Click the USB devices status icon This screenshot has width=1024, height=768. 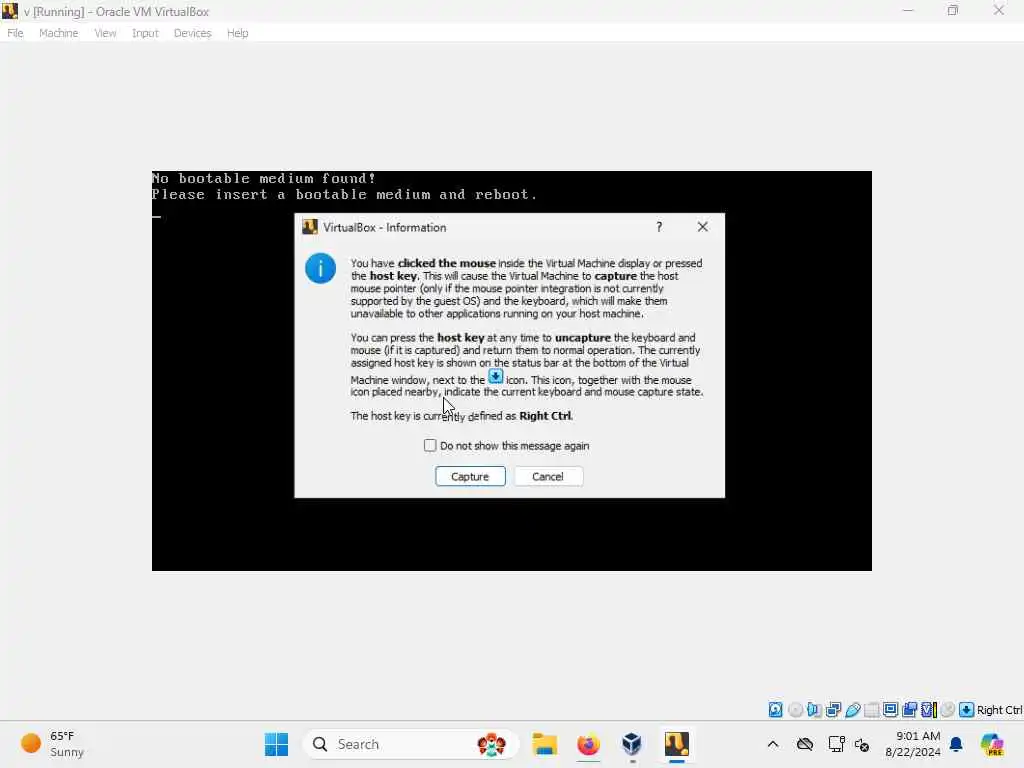853,709
